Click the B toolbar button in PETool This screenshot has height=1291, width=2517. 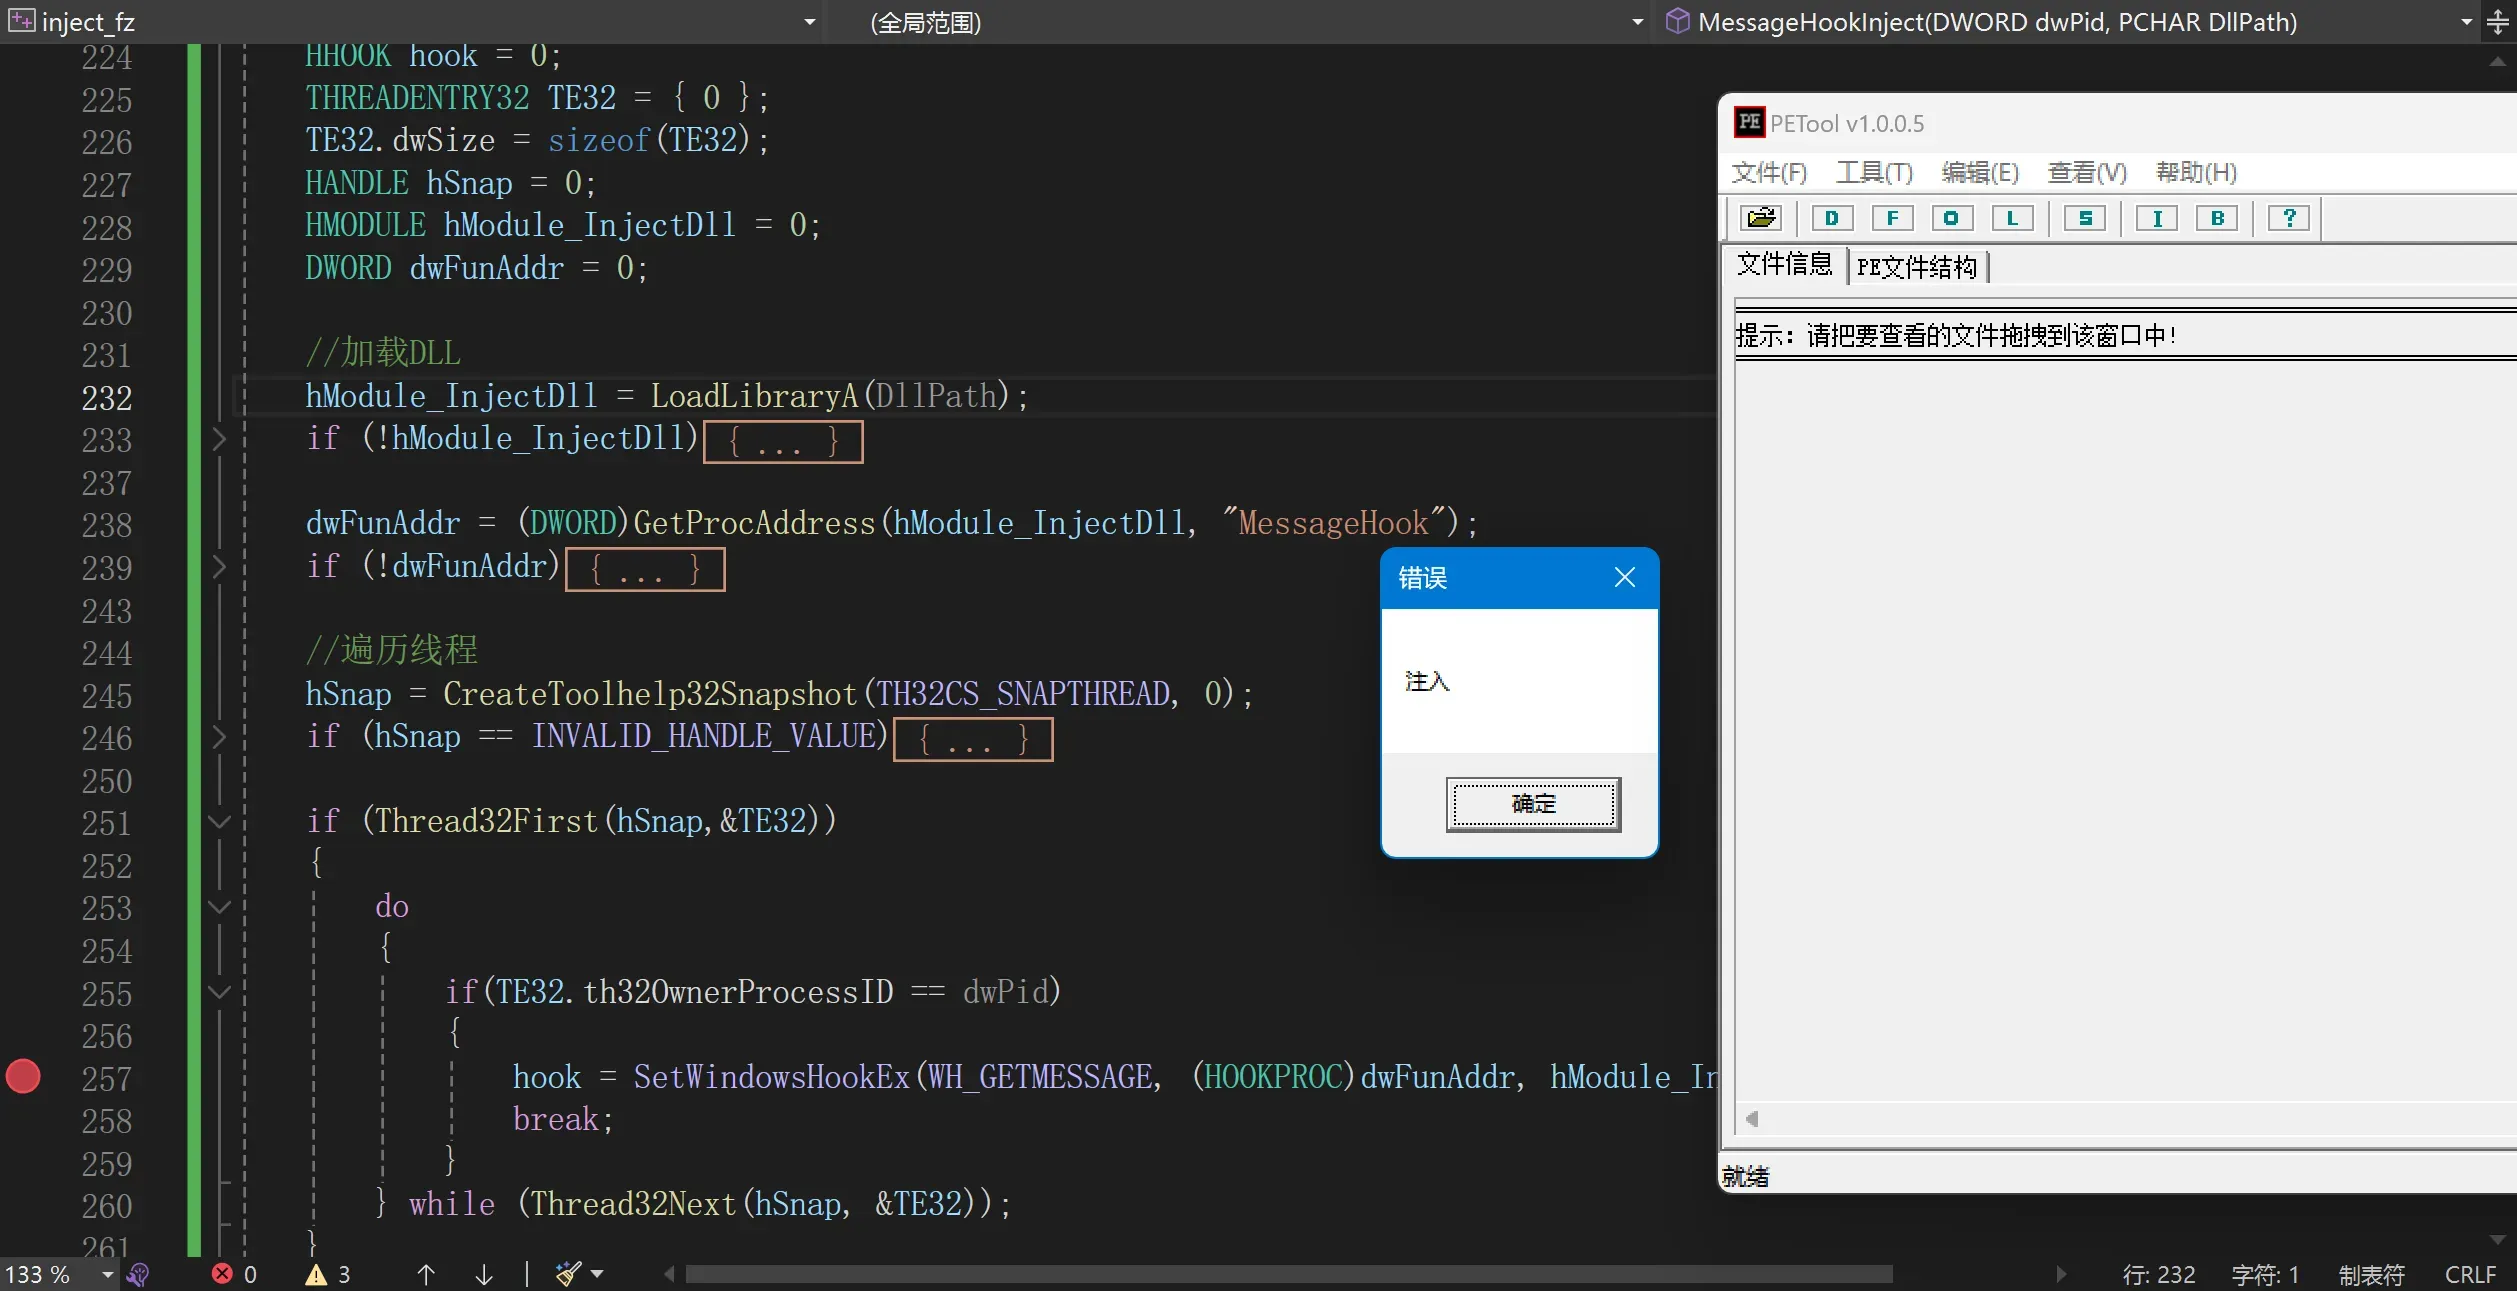coord(2217,218)
